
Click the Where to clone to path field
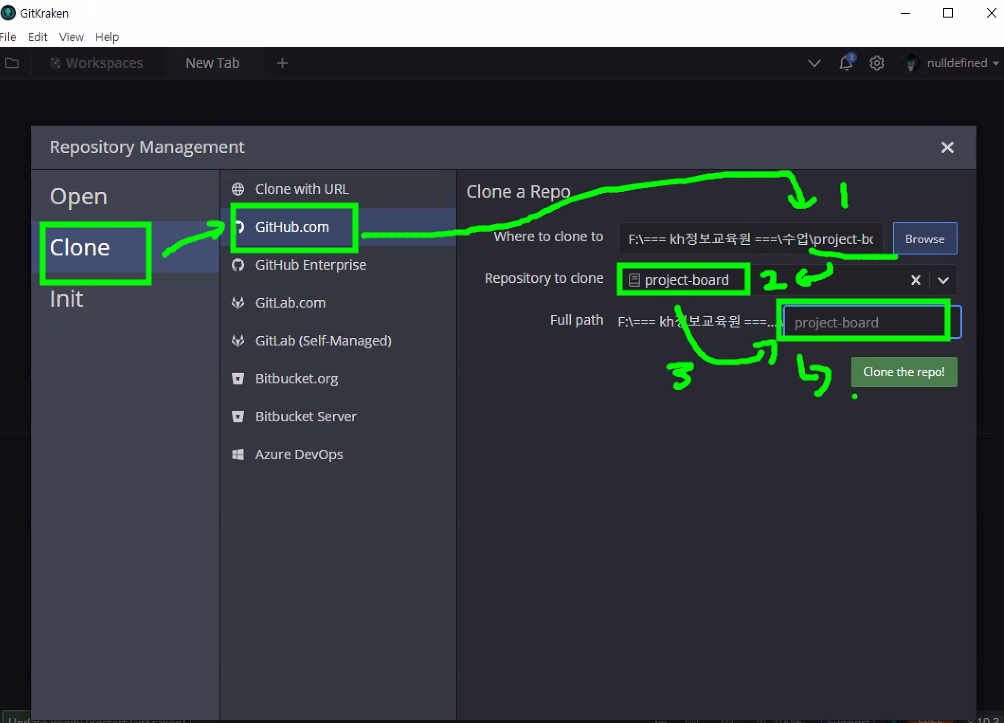click(750, 239)
